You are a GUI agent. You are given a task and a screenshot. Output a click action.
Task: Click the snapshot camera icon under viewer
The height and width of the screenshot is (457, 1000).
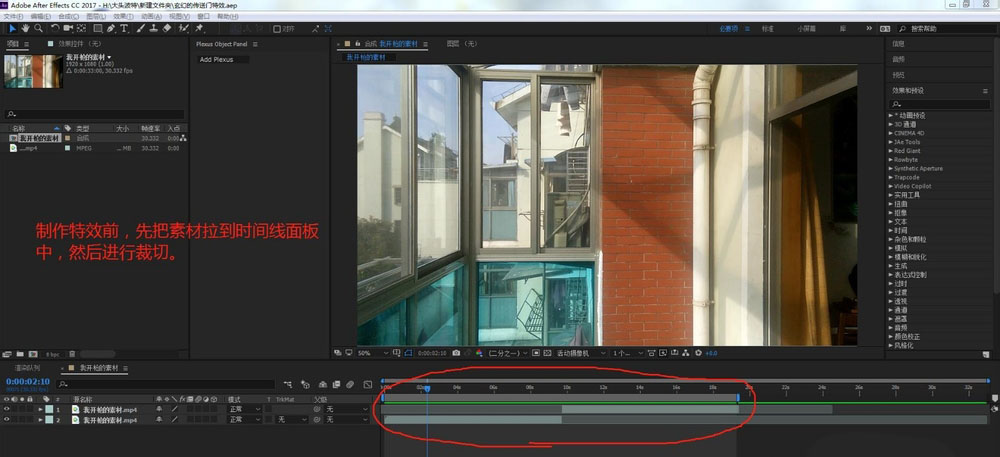pos(456,353)
